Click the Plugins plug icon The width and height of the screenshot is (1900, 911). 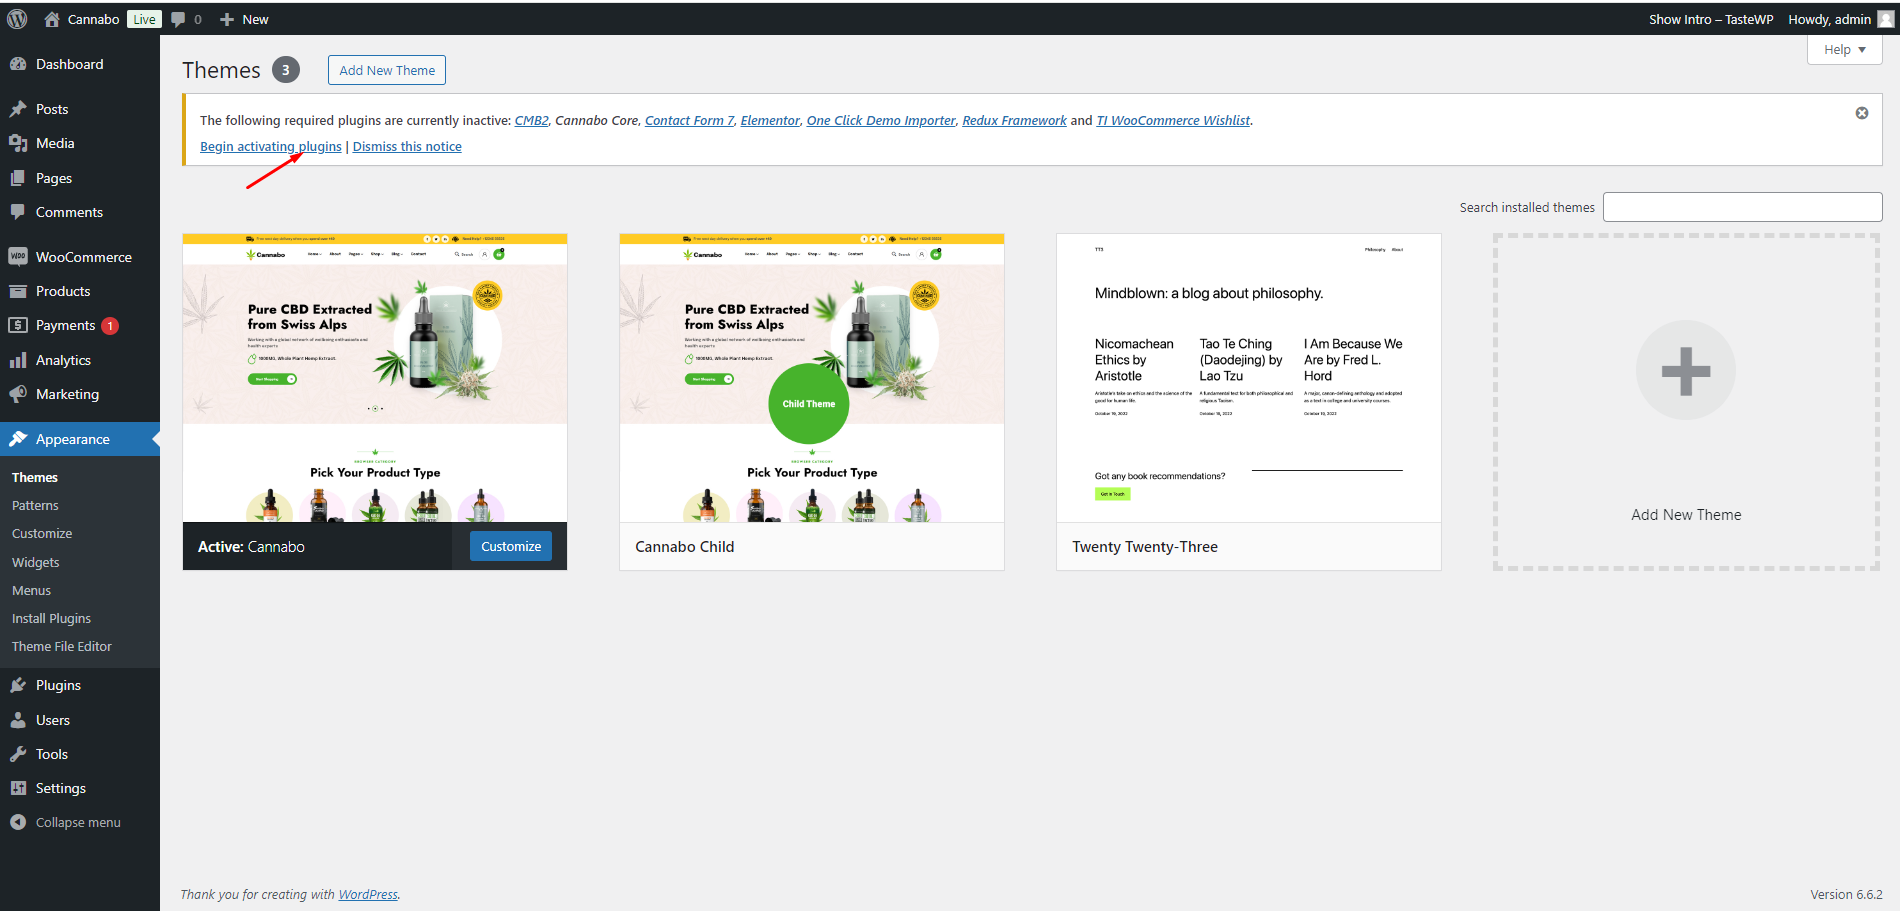(x=18, y=685)
